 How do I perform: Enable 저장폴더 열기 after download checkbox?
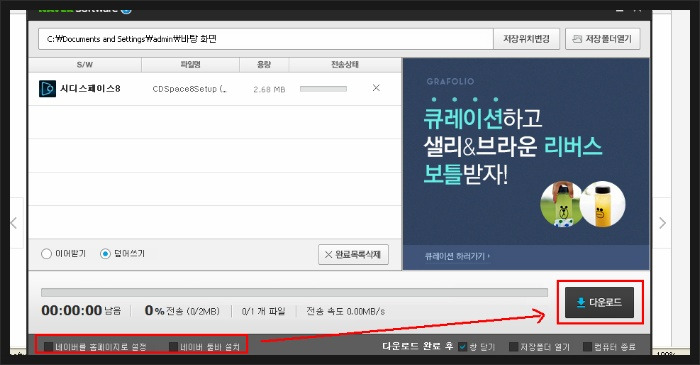click(x=513, y=347)
